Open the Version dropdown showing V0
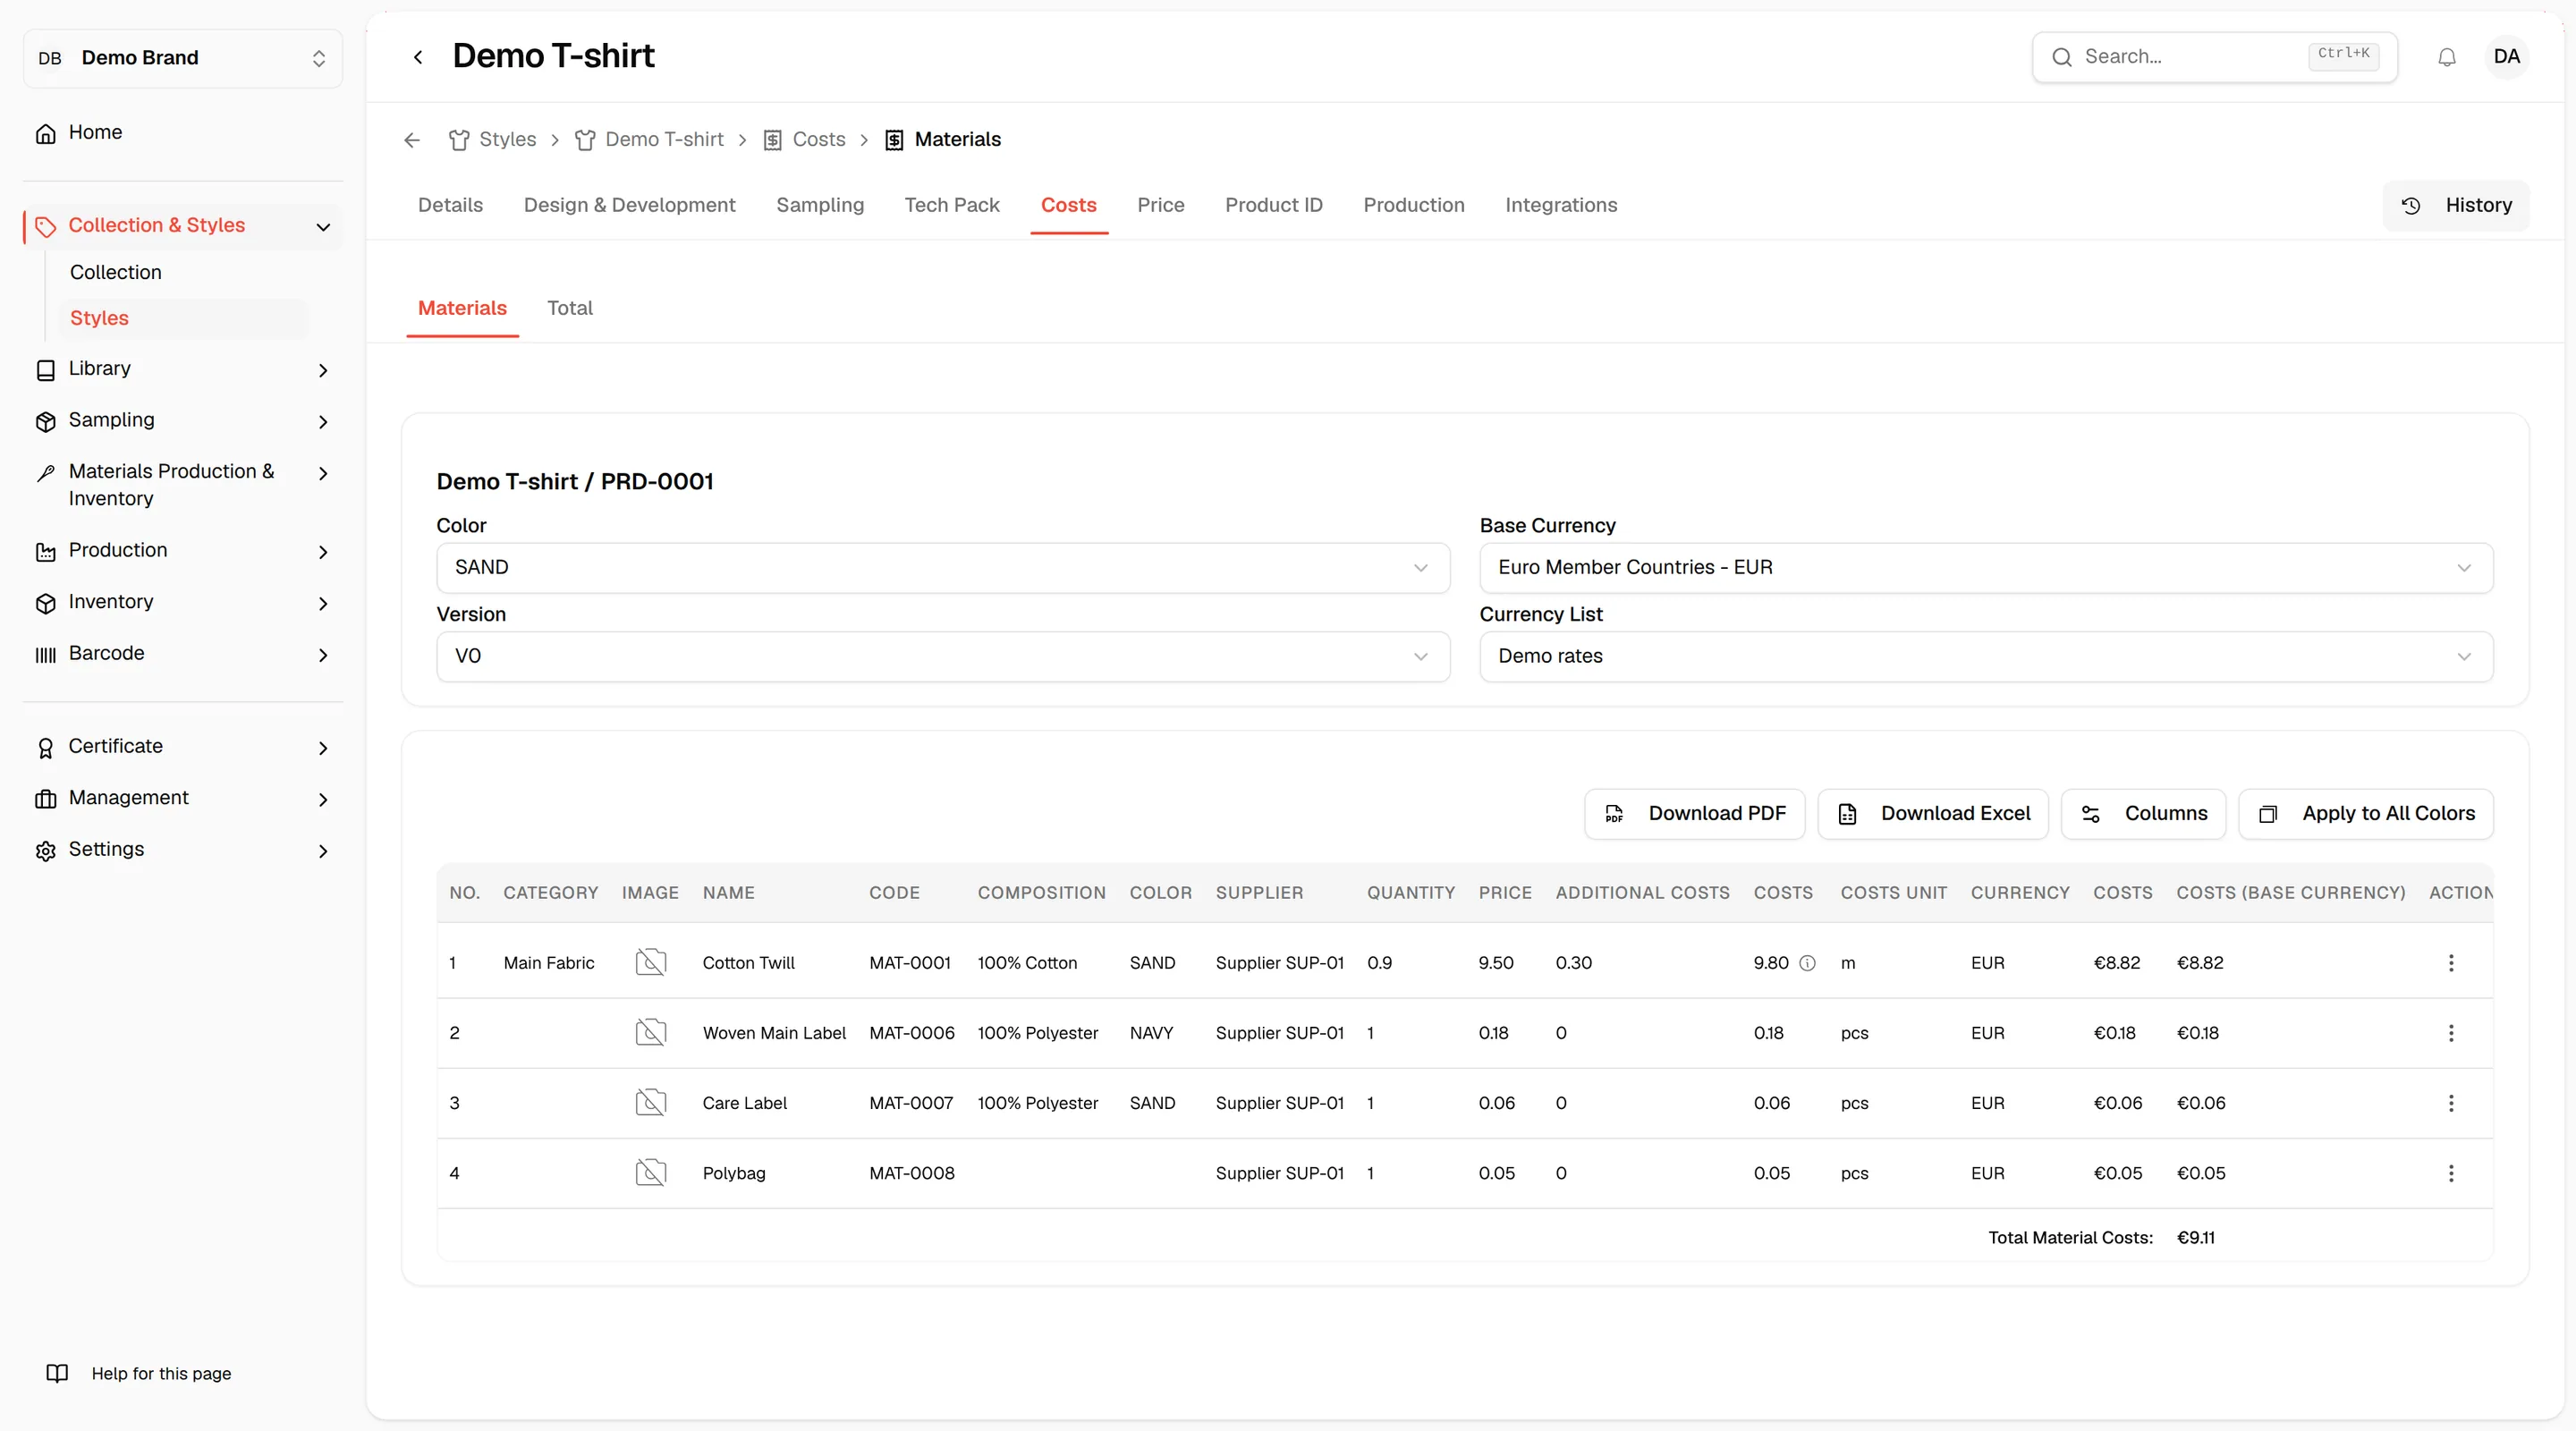 point(943,656)
